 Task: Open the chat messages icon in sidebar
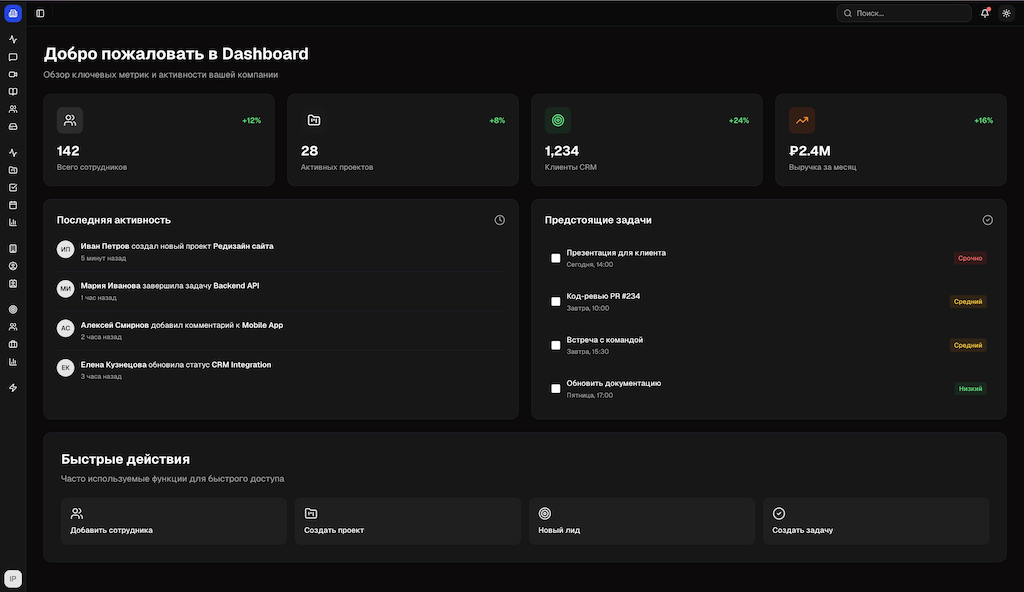tap(13, 57)
